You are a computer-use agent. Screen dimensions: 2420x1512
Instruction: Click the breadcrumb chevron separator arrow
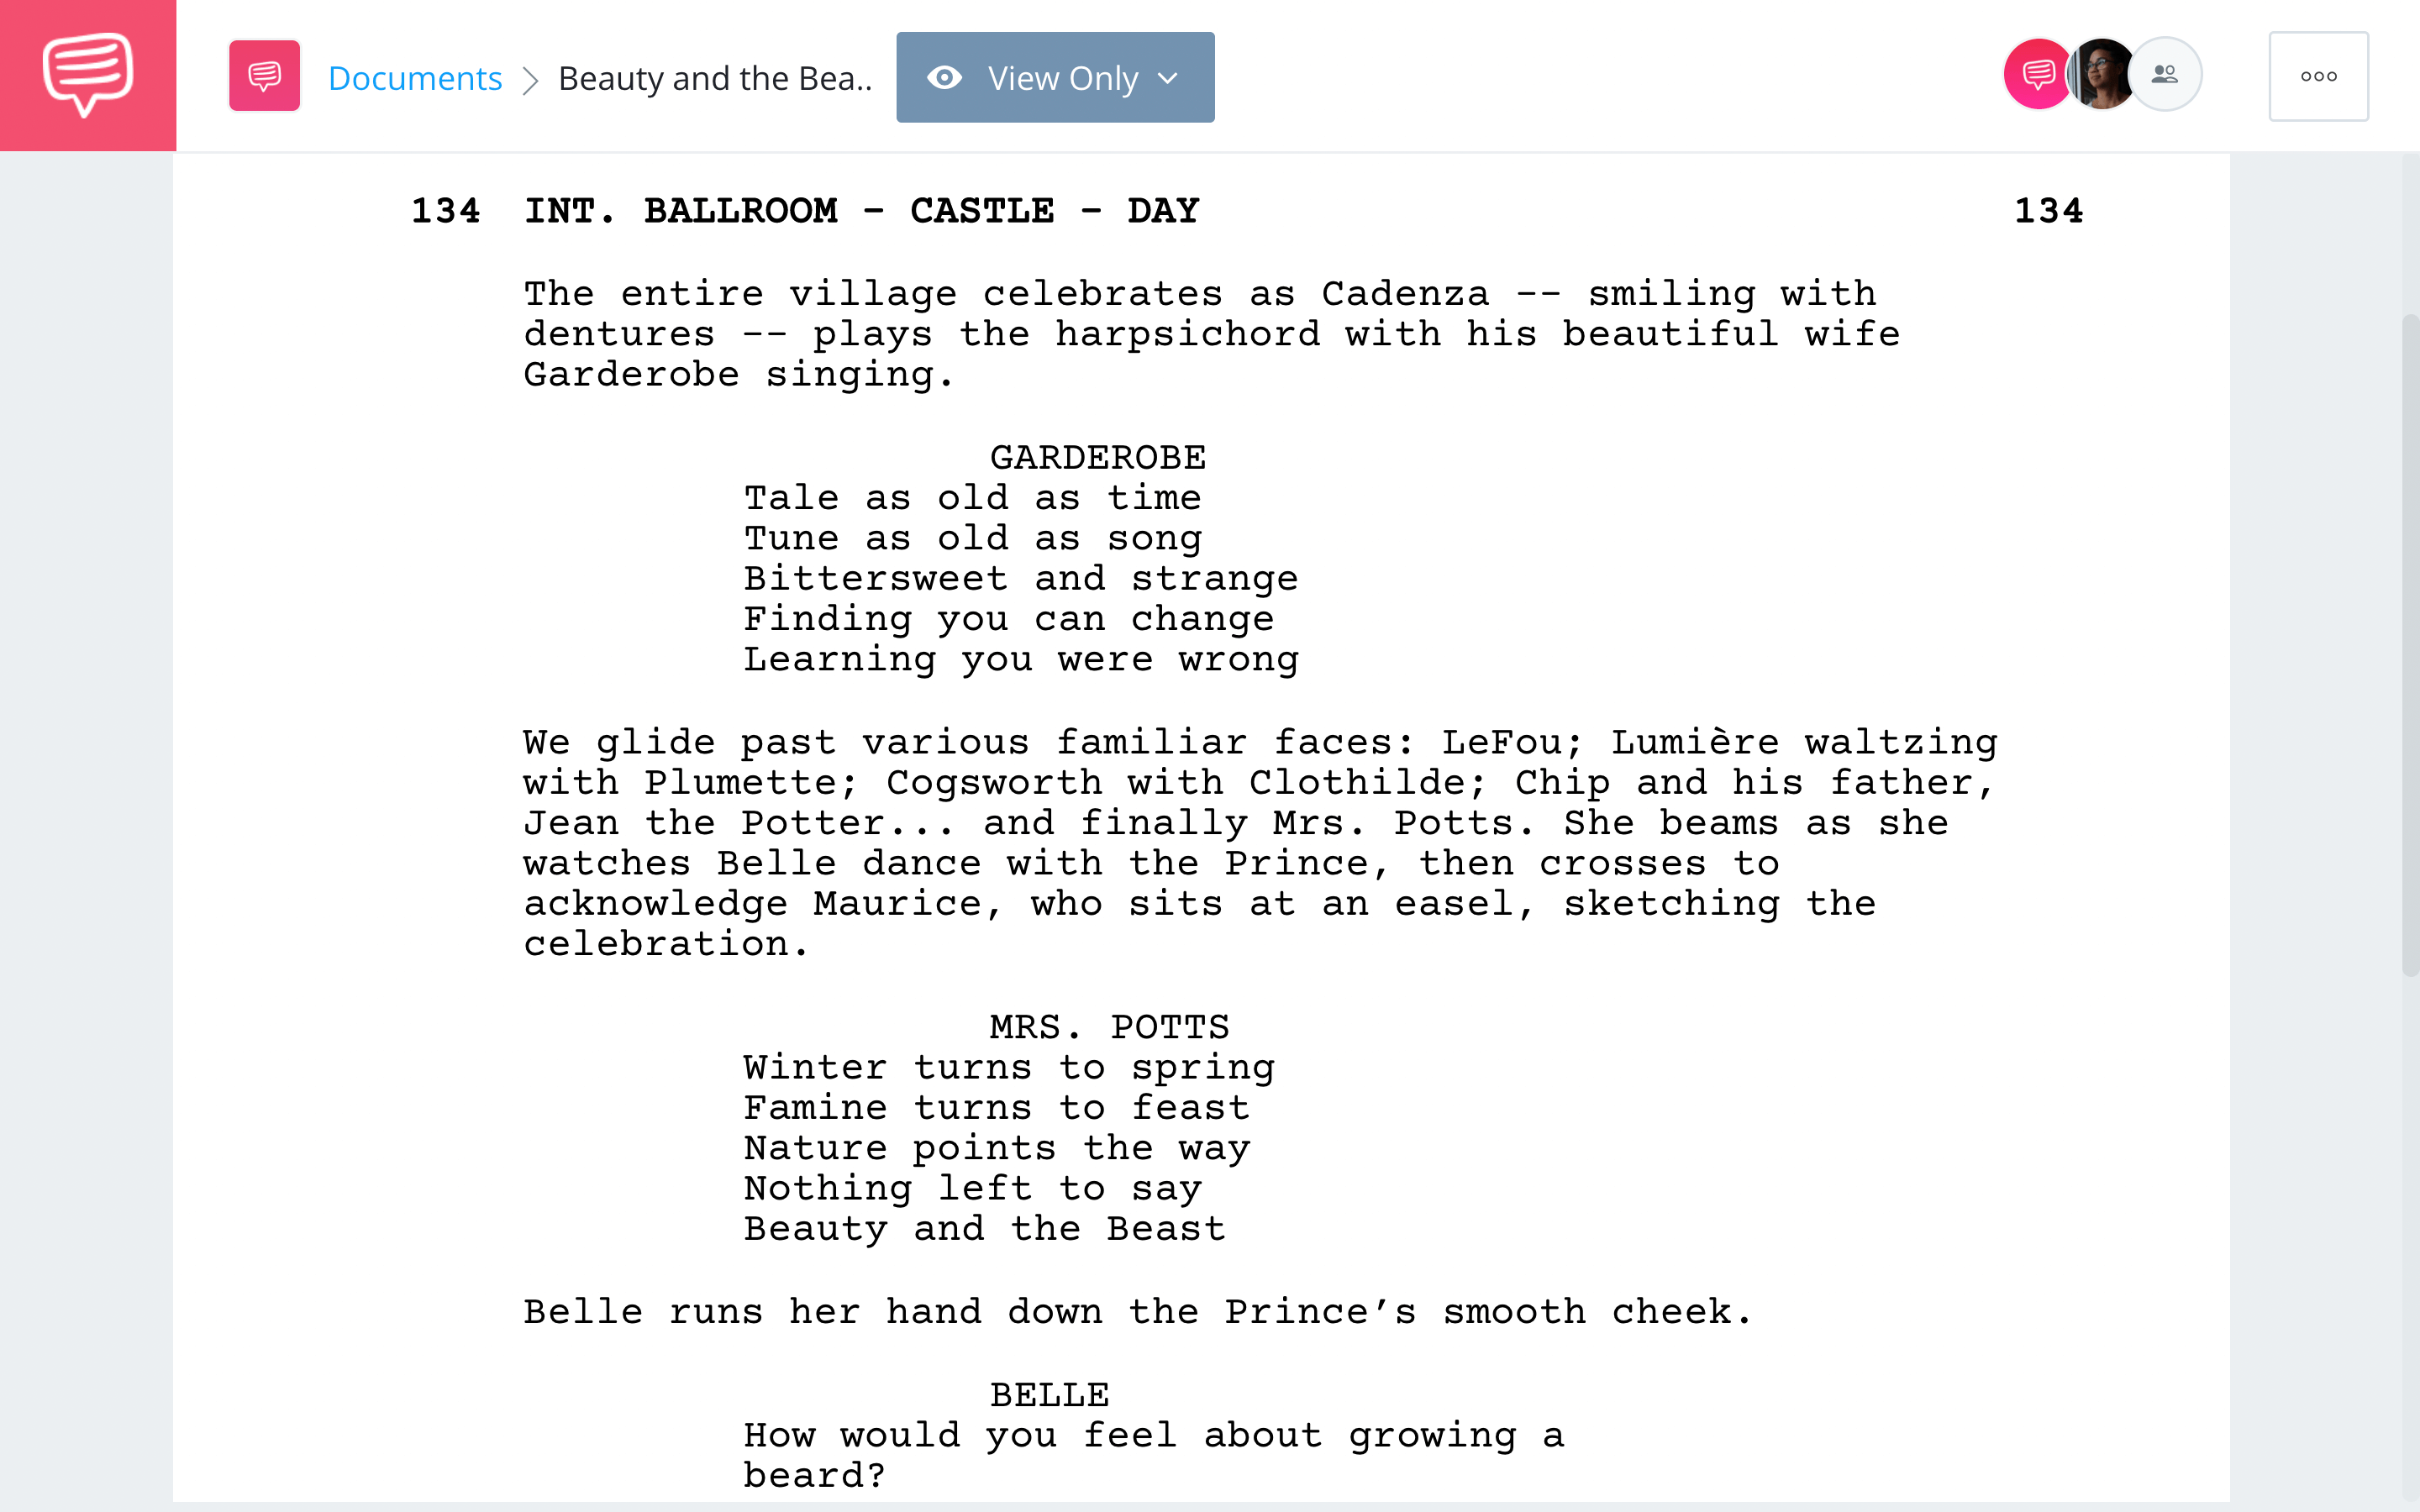tap(529, 76)
